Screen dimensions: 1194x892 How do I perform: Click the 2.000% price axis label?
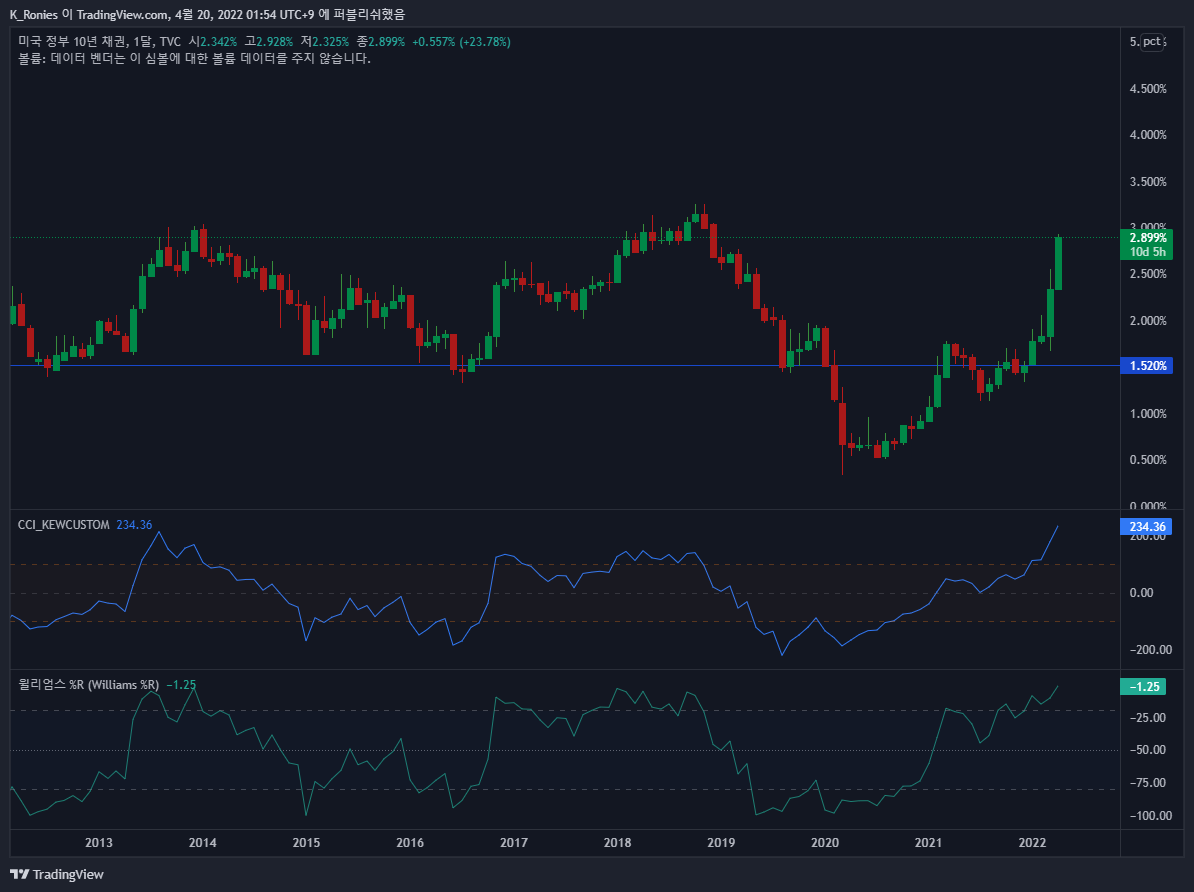coord(1148,321)
